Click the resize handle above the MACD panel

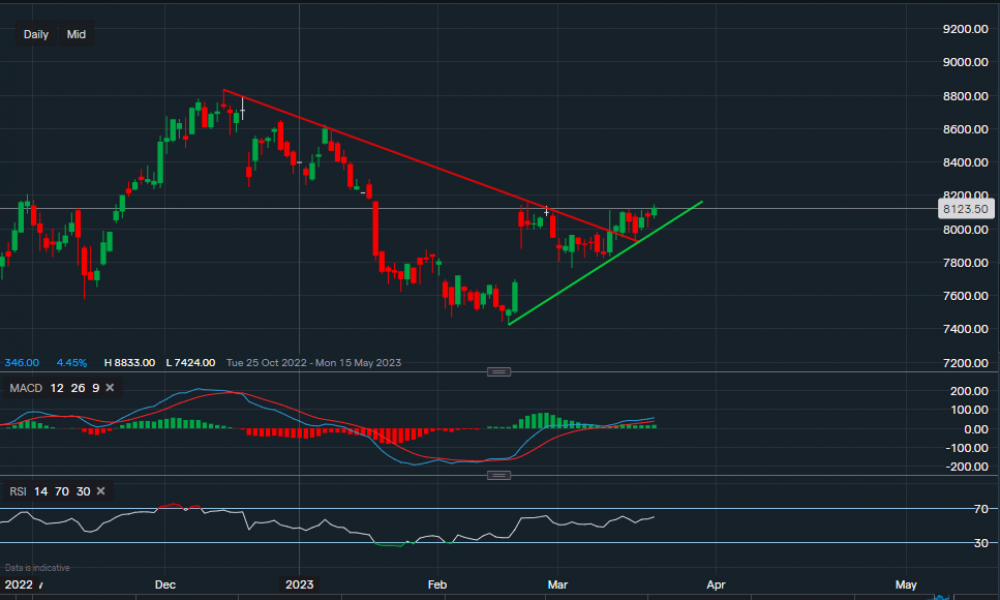pyautogui.click(x=498, y=372)
